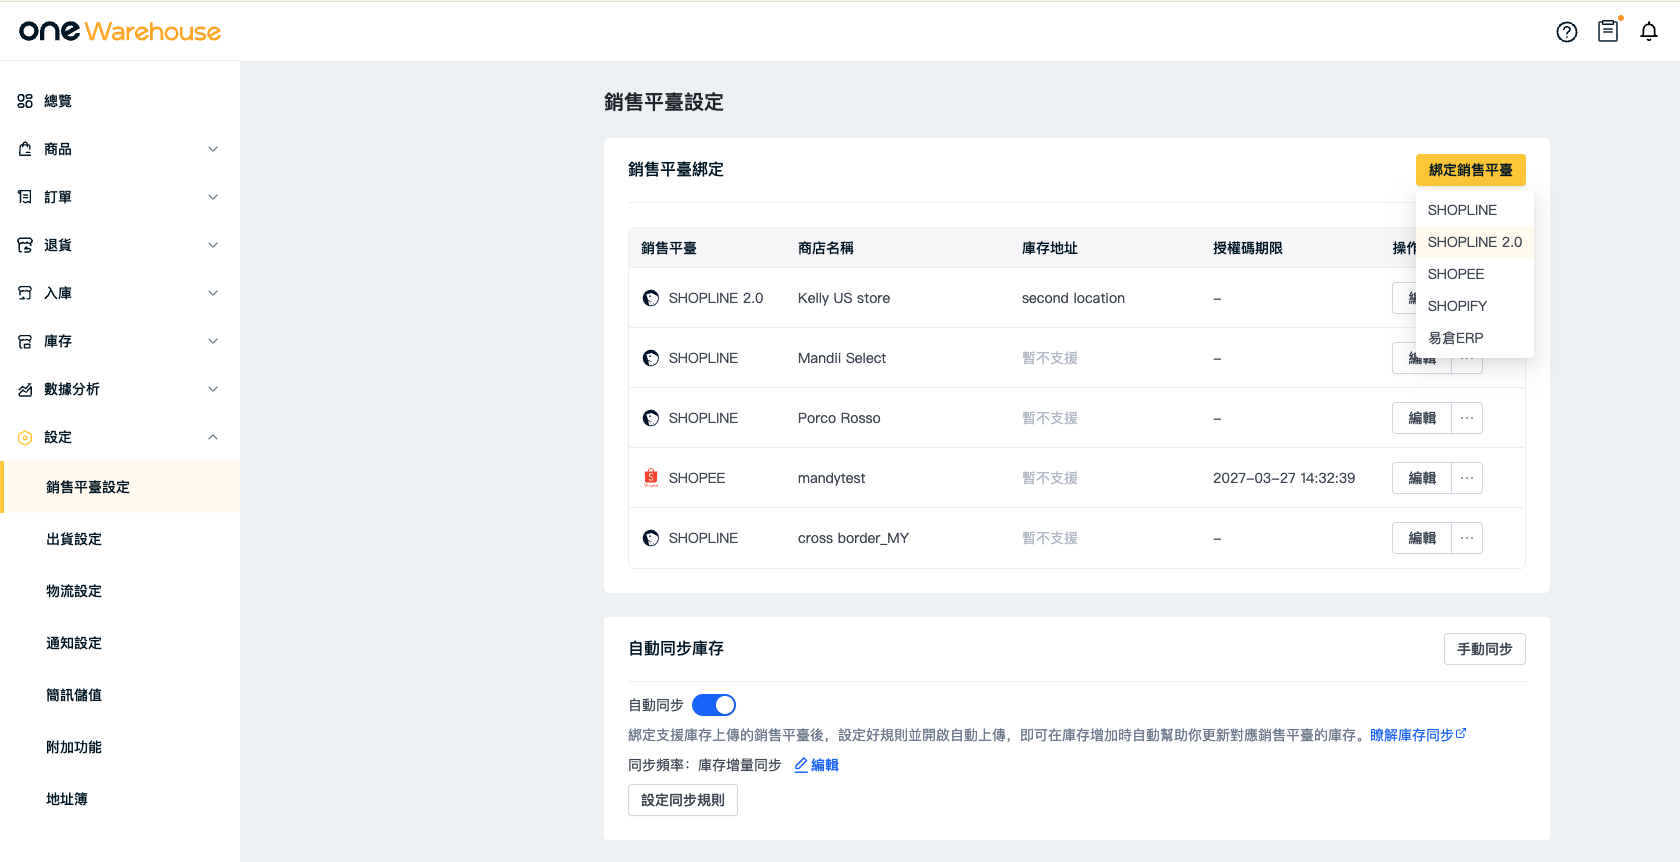
Task: Click the cross border_MY store name
Action: pyautogui.click(x=853, y=538)
